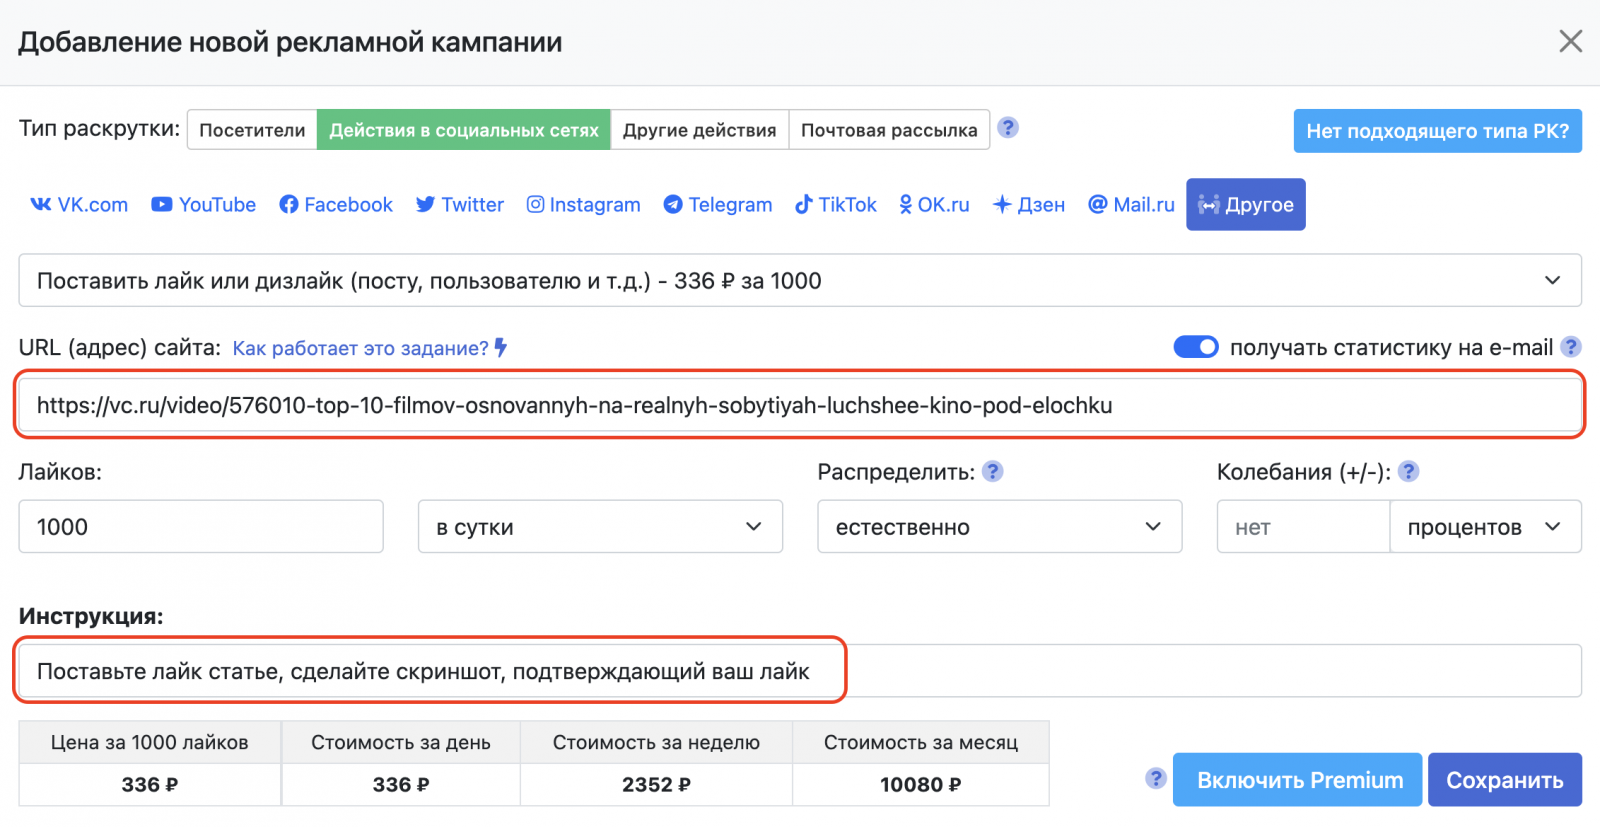Click 'Как работает это задание?' link
Screen dimensions: 1600x827
point(361,348)
